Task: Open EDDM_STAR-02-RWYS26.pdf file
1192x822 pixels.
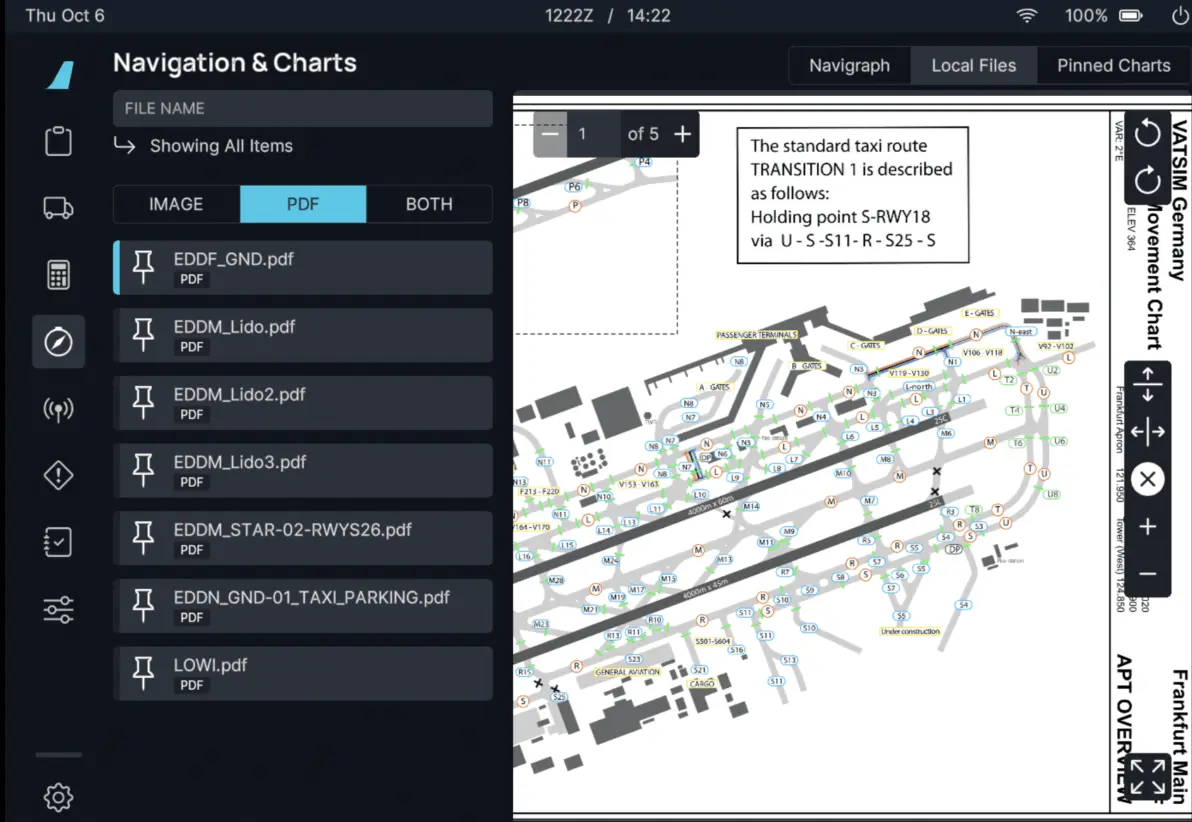Action: pos(303,538)
